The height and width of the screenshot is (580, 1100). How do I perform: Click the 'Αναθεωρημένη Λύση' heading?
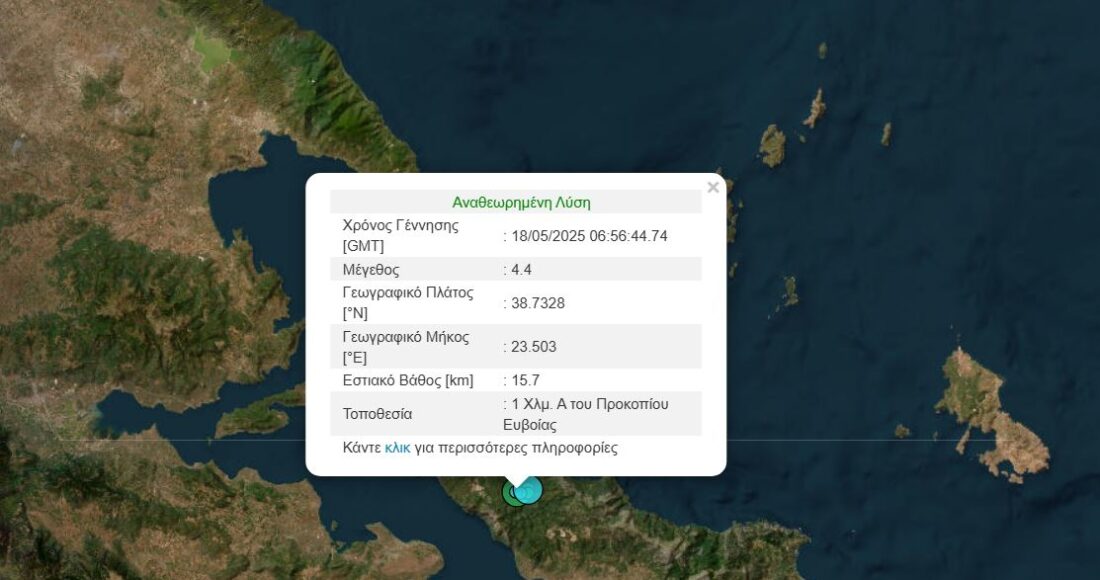point(521,203)
